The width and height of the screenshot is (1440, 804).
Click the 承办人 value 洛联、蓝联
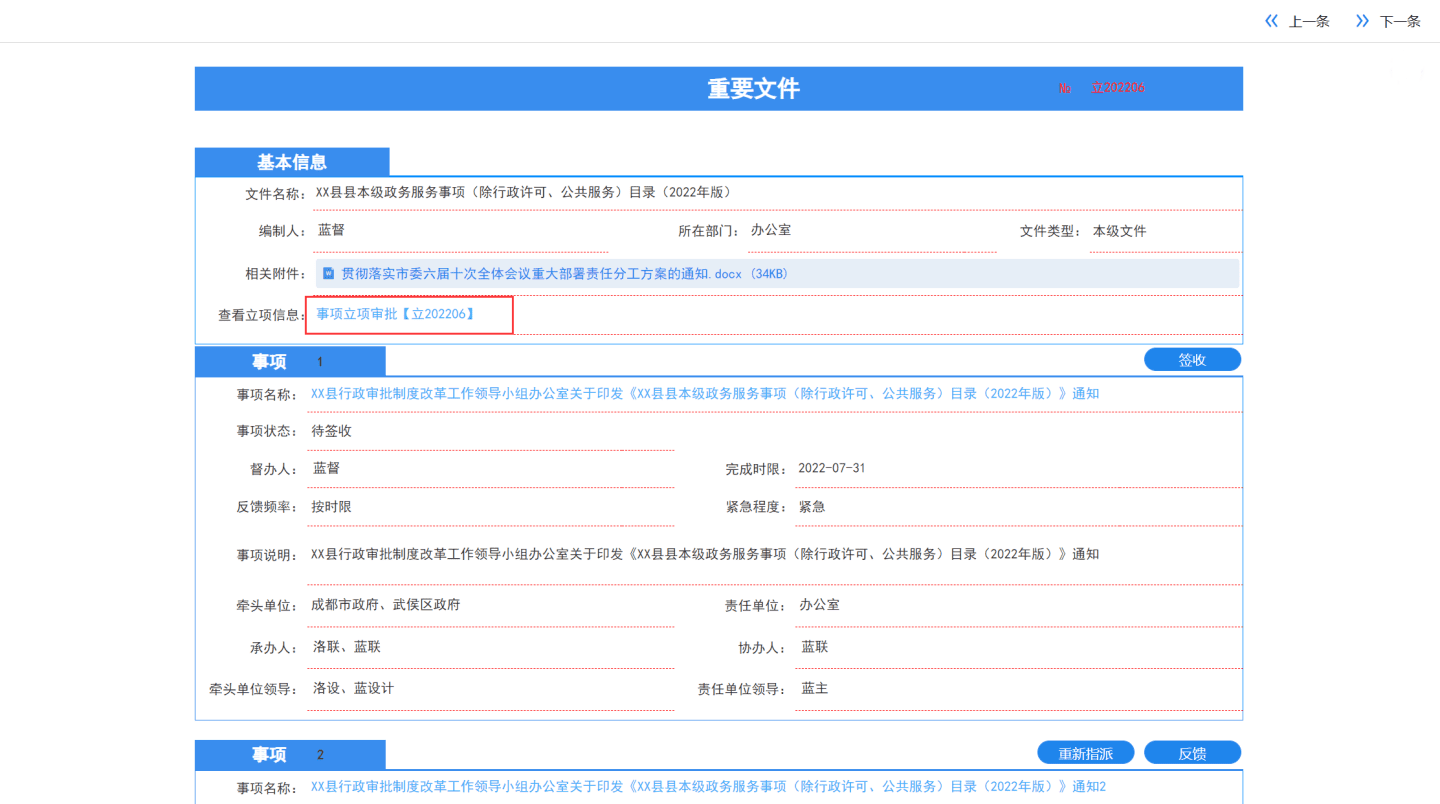point(347,647)
